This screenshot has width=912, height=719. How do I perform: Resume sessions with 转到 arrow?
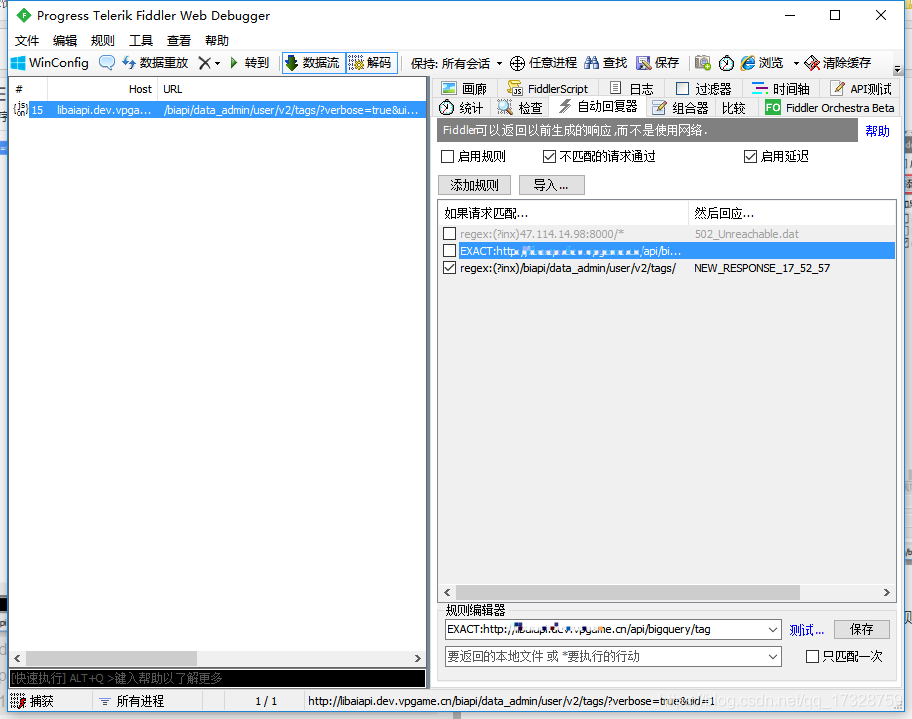250,63
